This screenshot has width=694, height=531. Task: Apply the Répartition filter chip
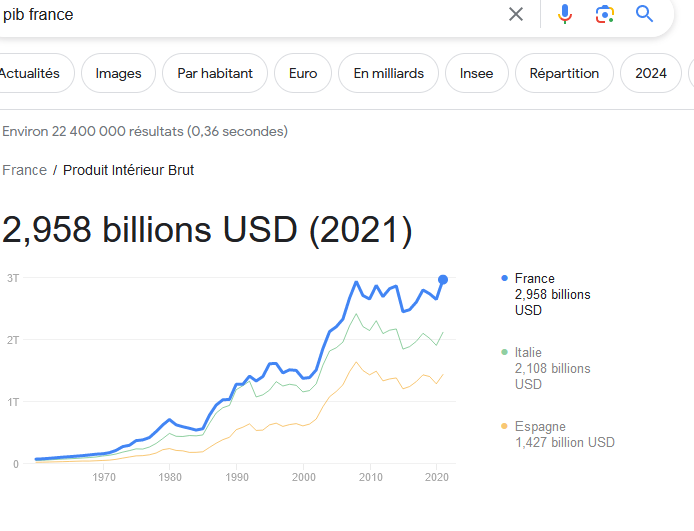(x=564, y=73)
